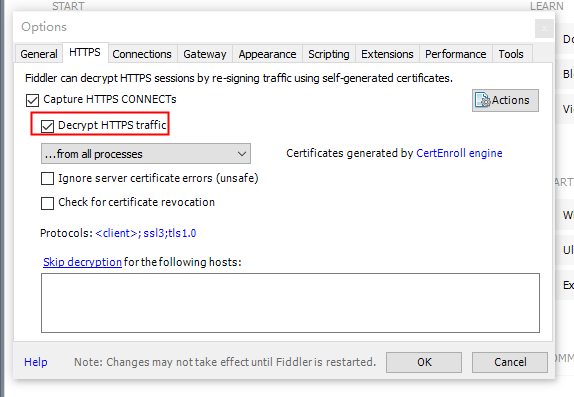
Task: Open the Appearance tab
Action: 268,54
